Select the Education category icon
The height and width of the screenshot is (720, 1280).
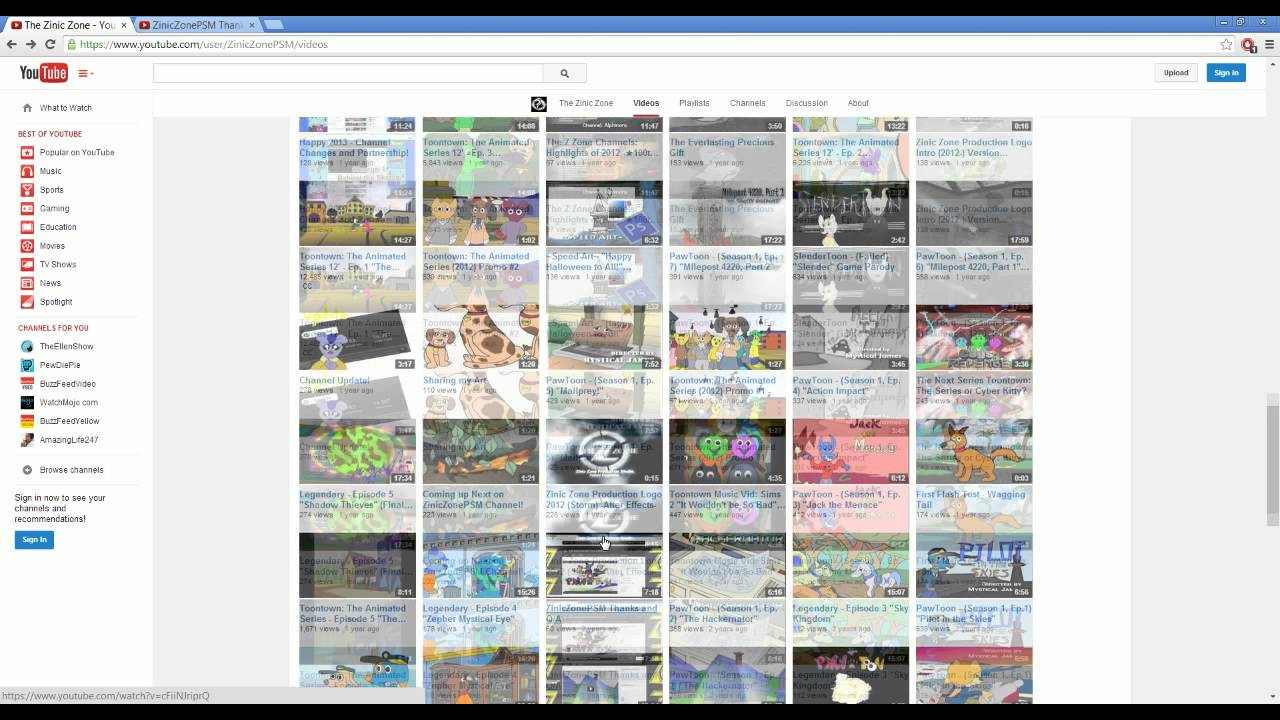[x=27, y=227]
